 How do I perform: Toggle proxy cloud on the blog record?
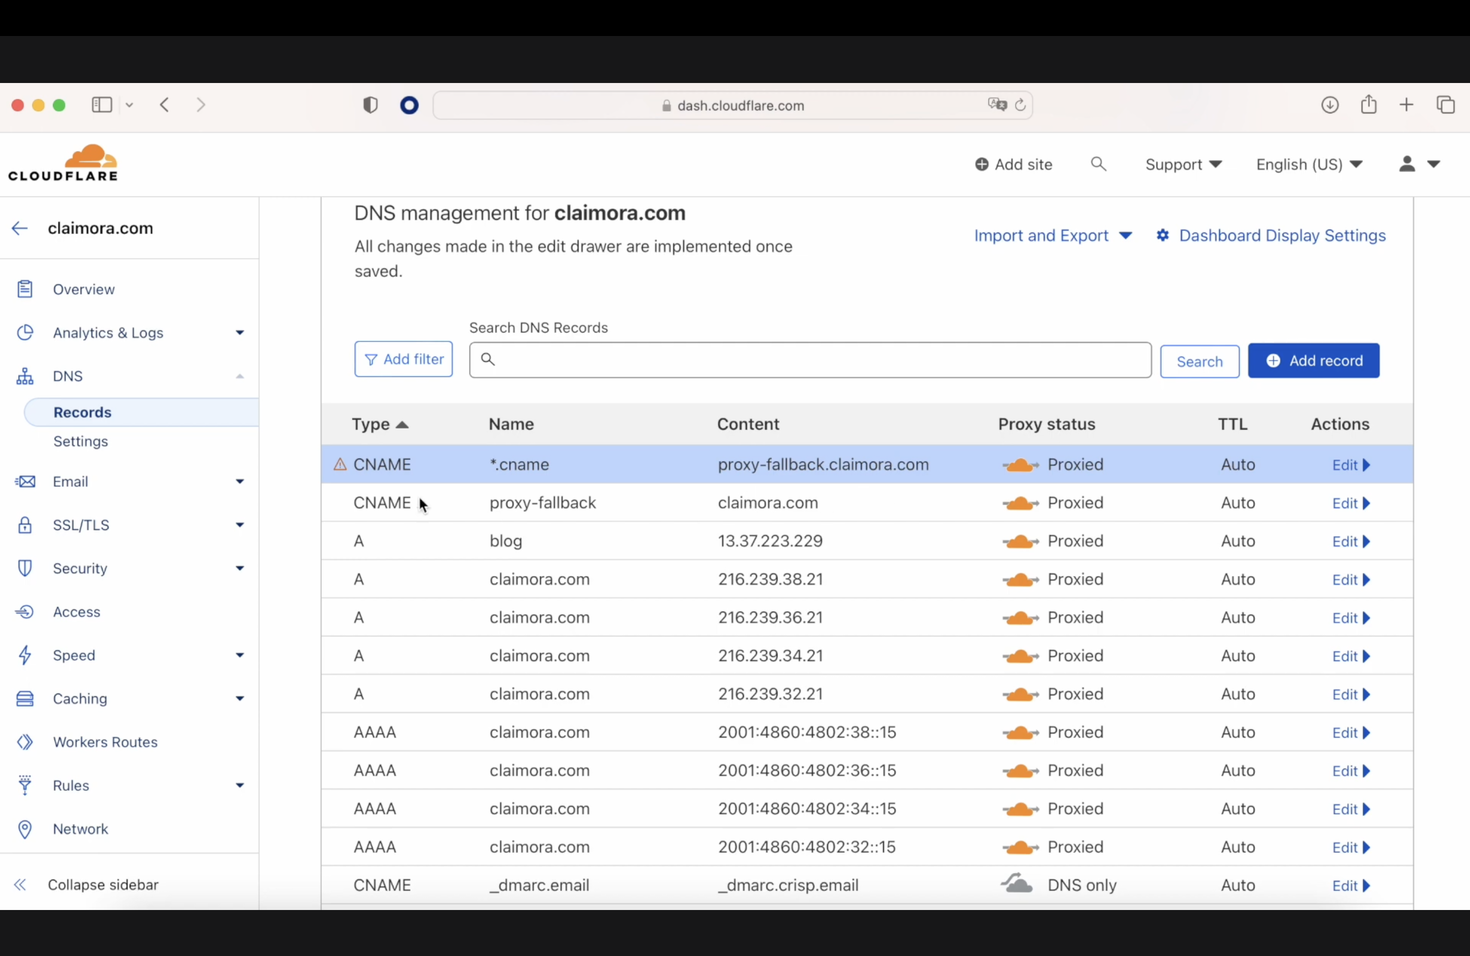click(1020, 541)
